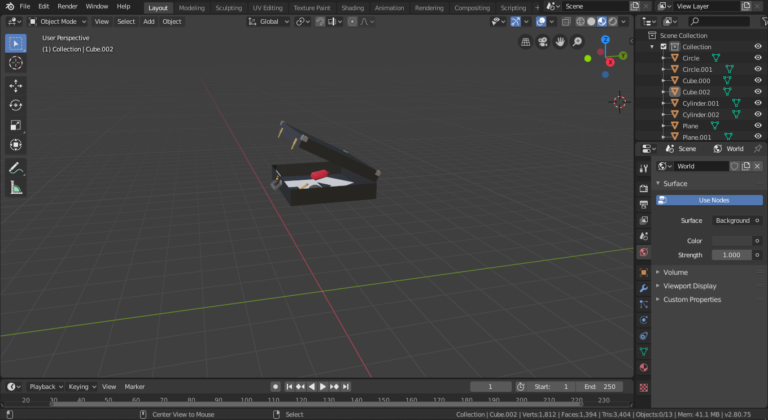Switch to the Sculpting workspace tab

229,7
